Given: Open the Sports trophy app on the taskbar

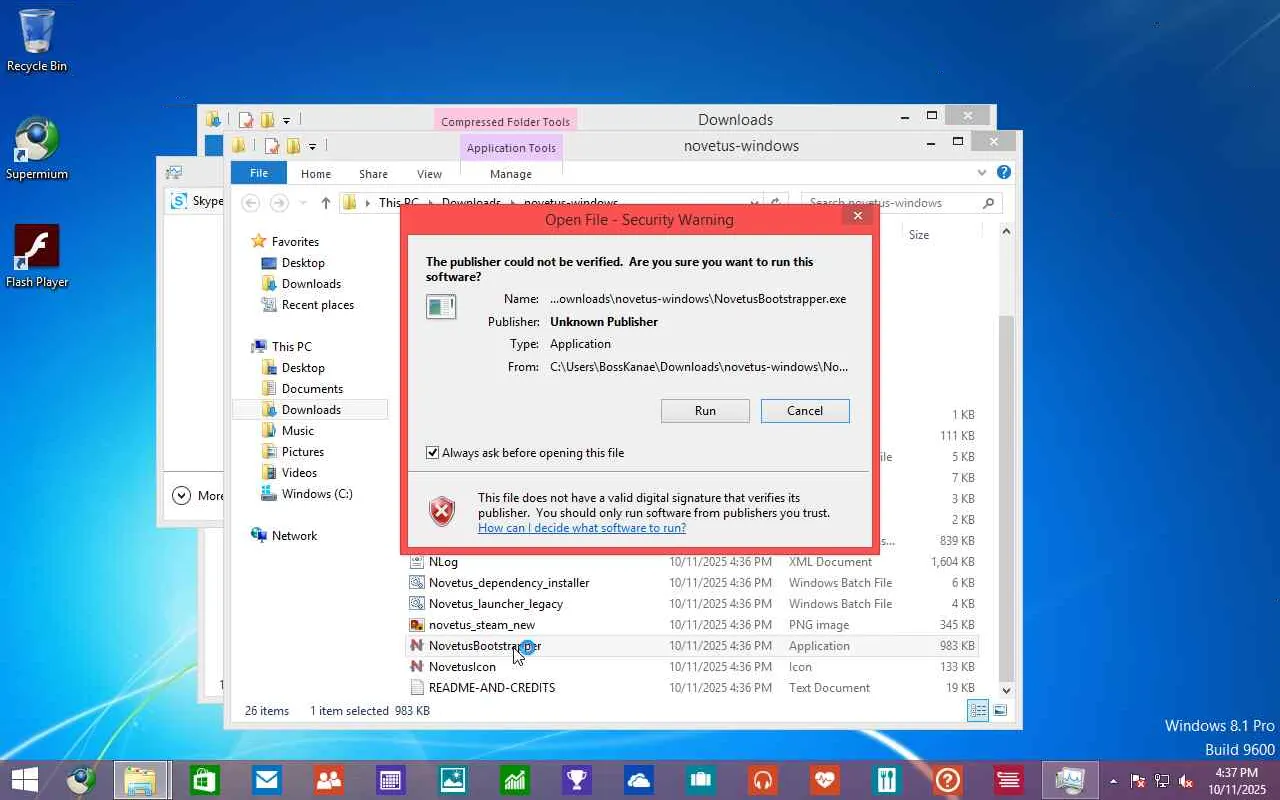Looking at the screenshot, I should [x=576, y=779].
